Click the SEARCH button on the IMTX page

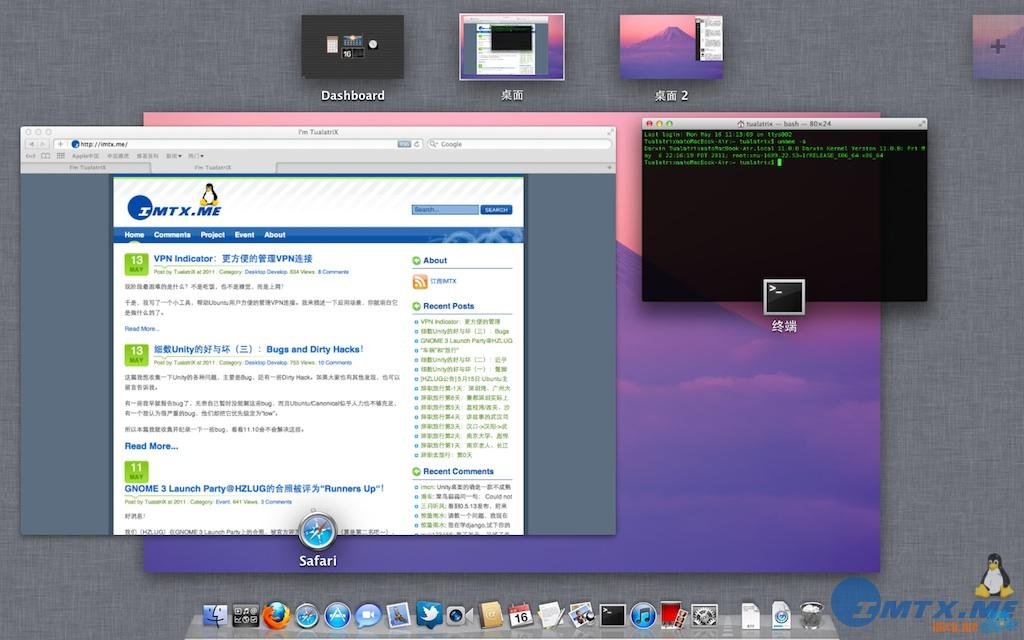pos(496,210)
